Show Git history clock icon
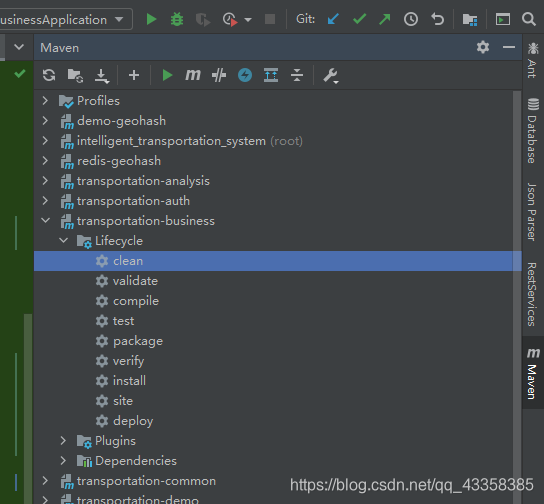The height and width of the screenshot is (504, 544). coord(411,19)
